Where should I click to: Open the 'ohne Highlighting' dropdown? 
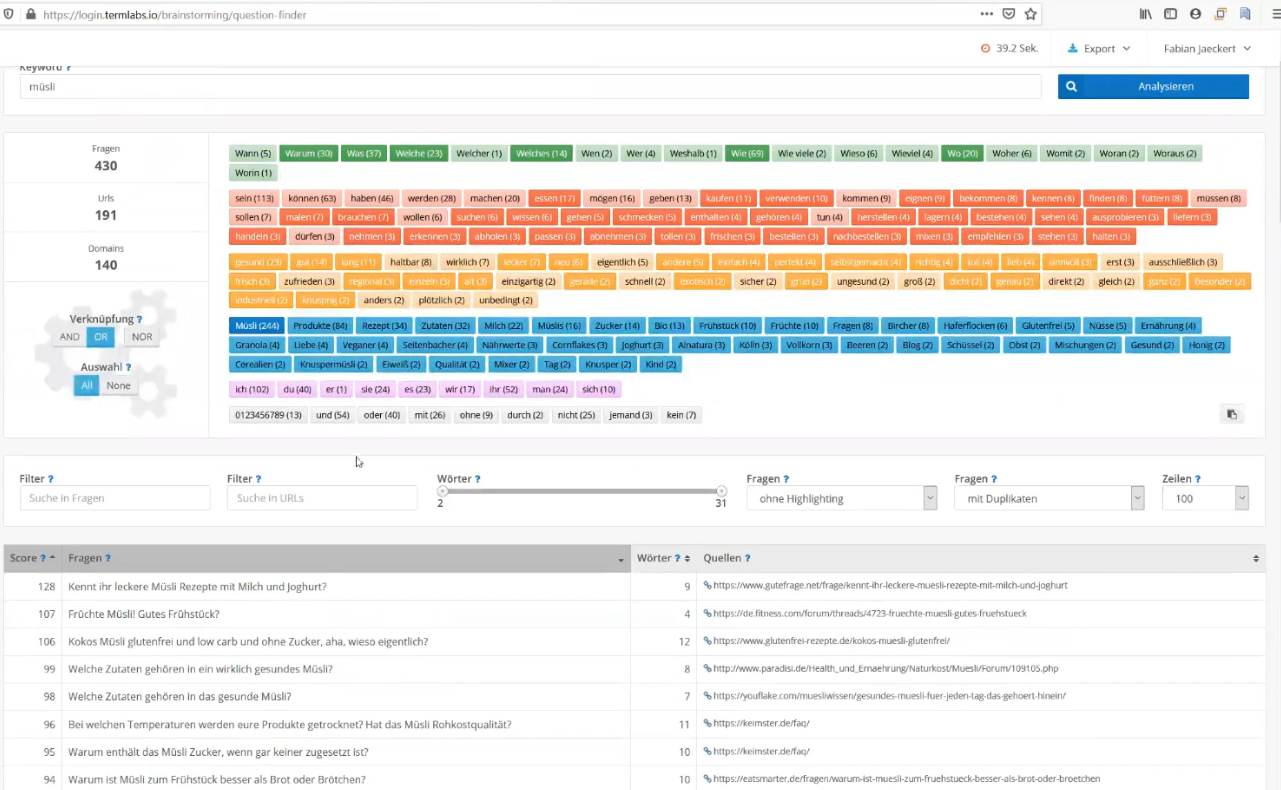click(x=842, y=498)
